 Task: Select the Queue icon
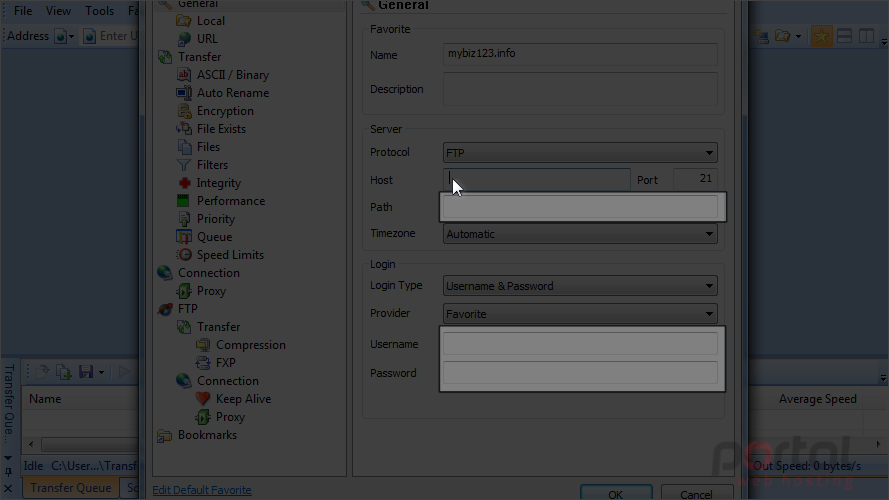click(184, 237)
